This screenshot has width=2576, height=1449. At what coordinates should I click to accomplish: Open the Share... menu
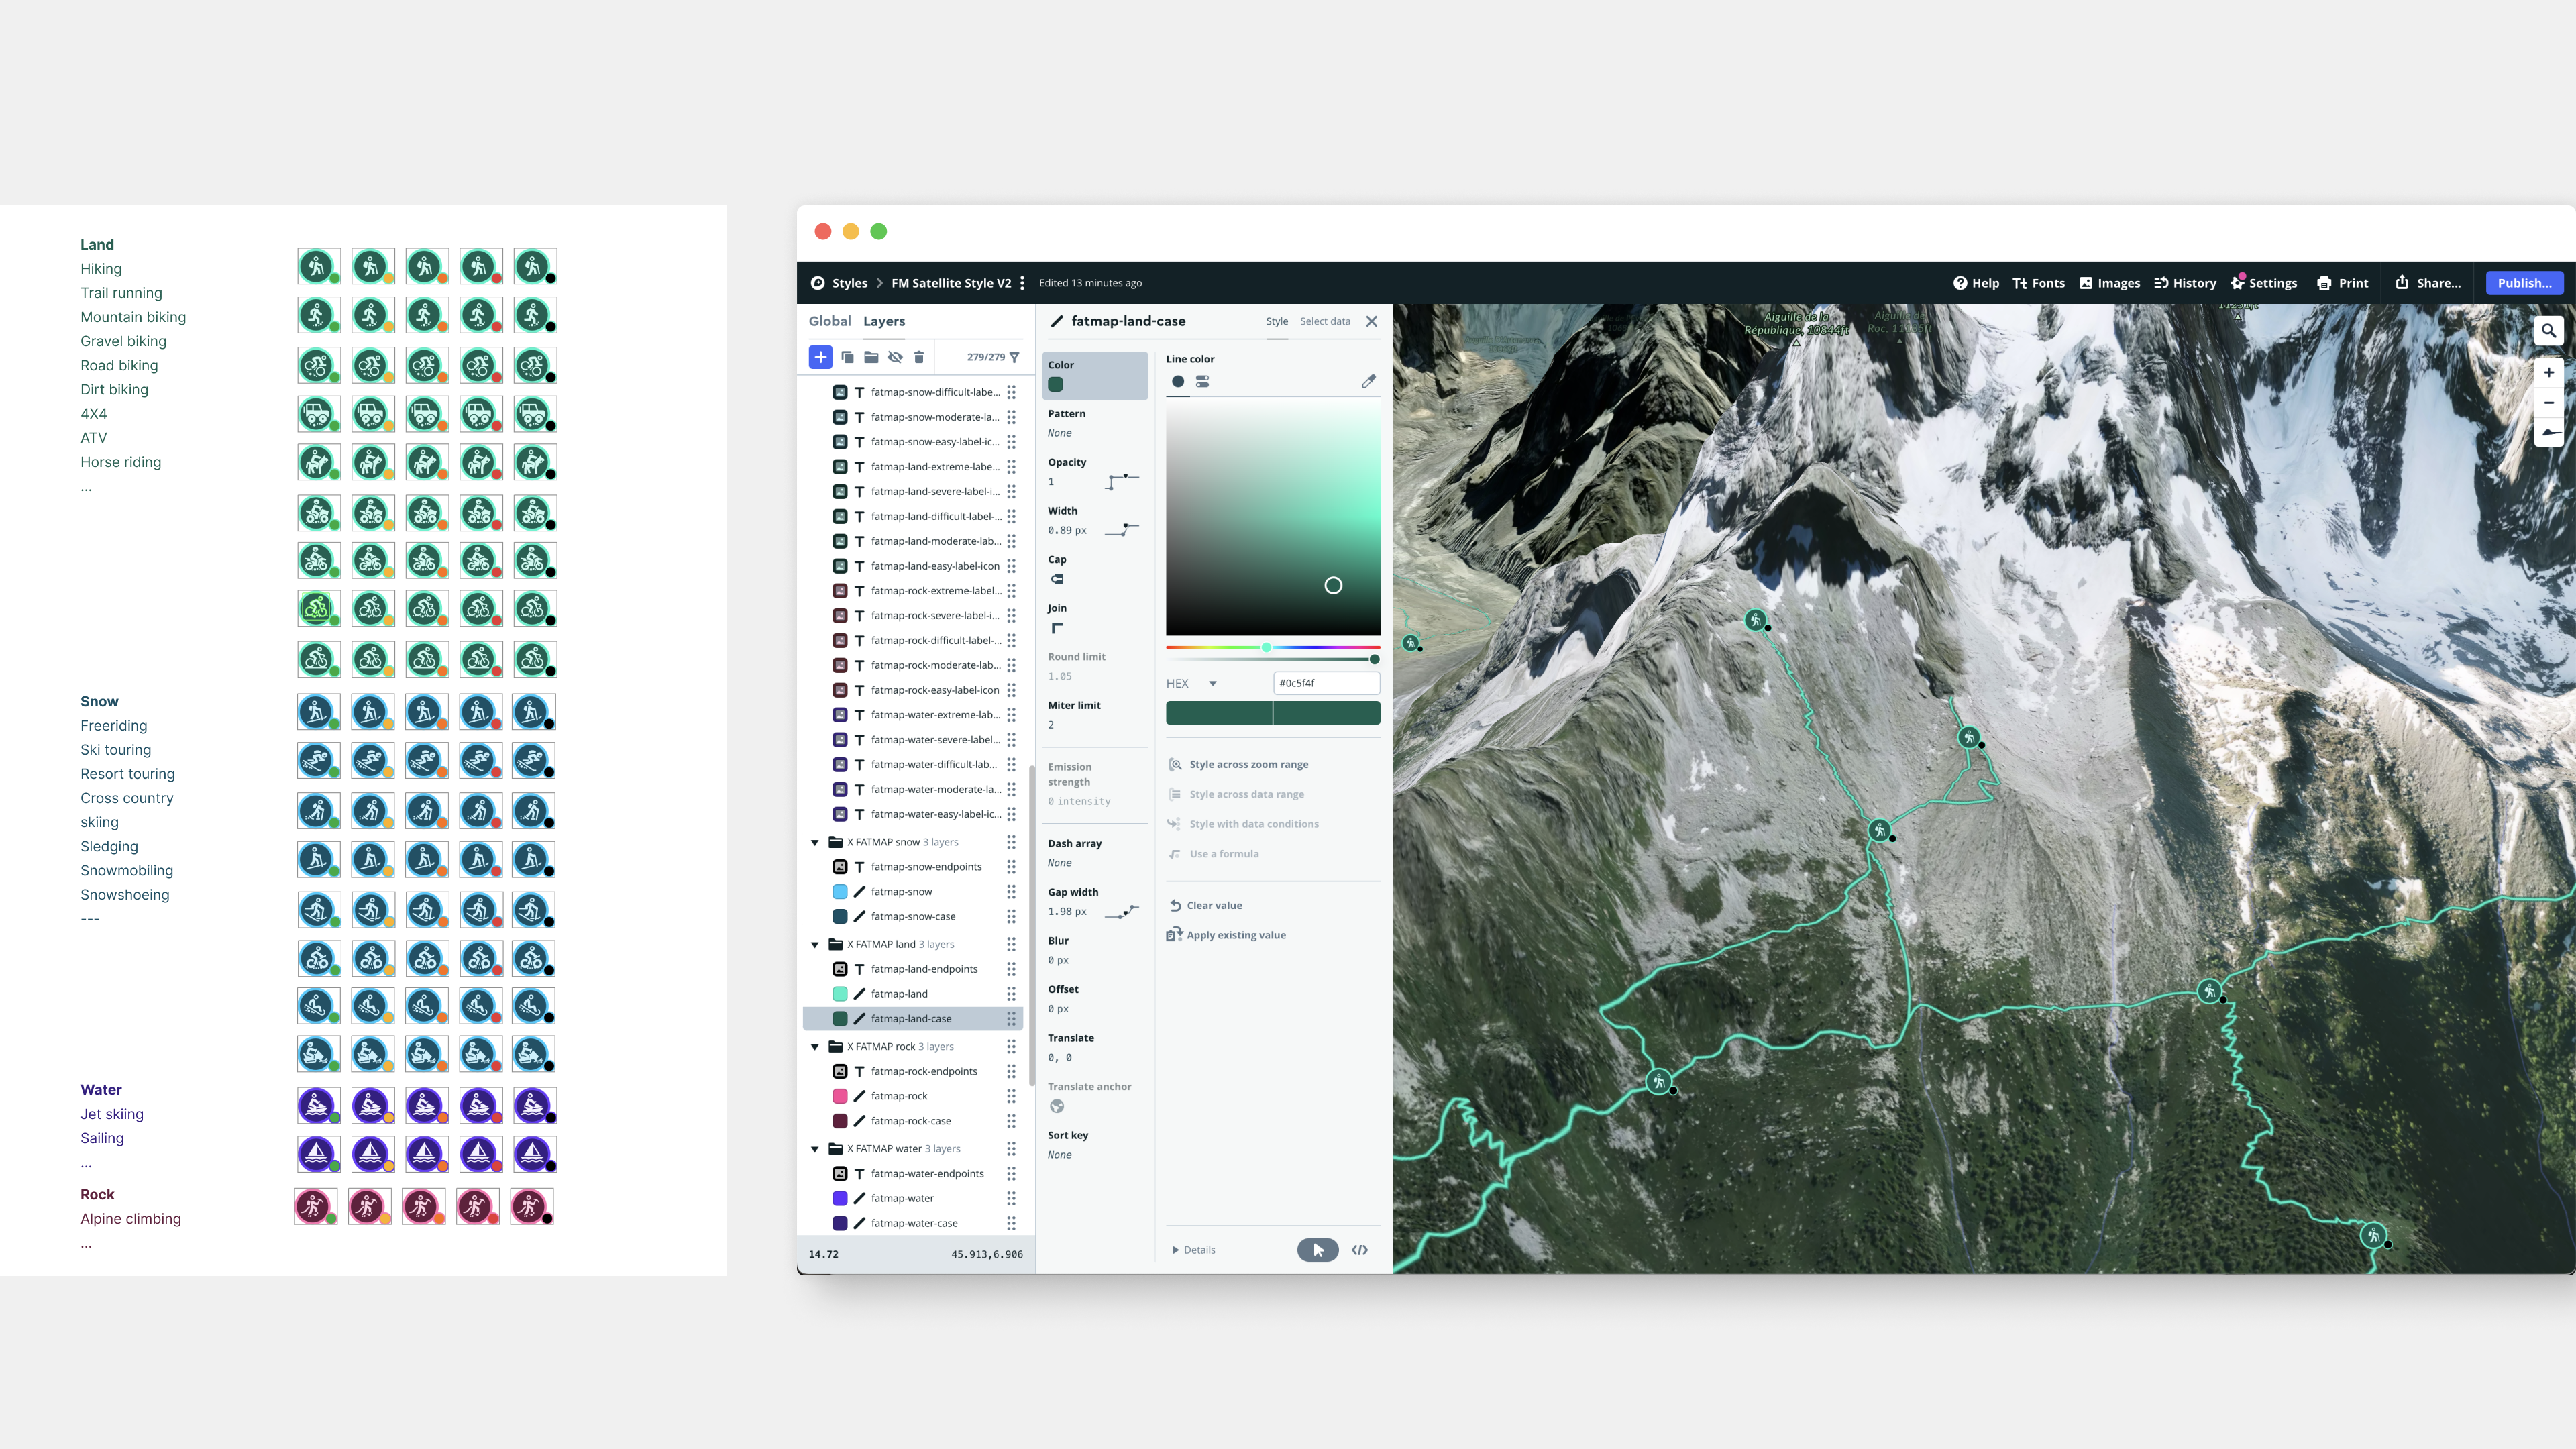pos(2429,283)
